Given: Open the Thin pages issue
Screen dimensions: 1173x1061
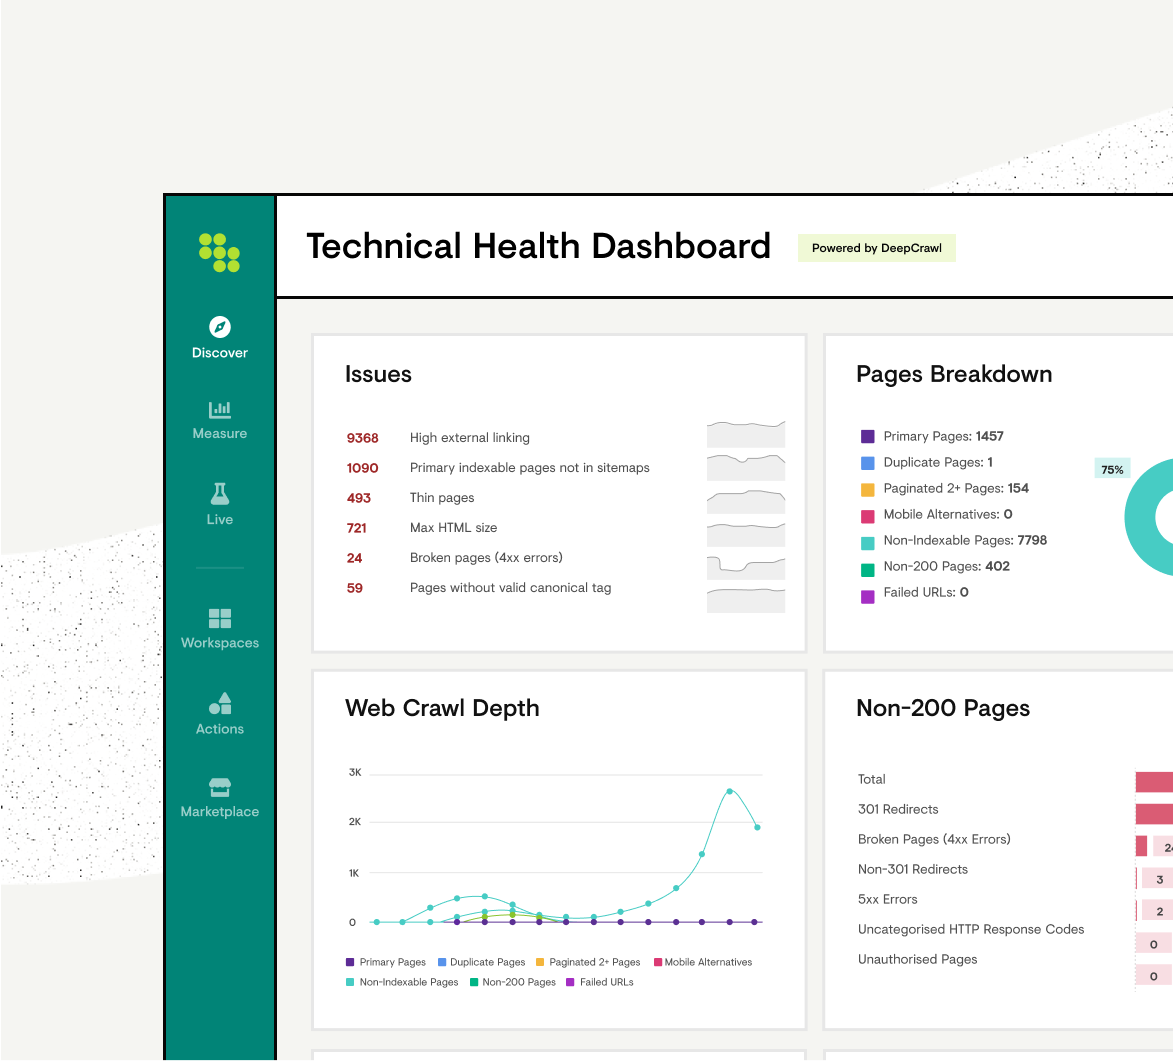Looking at the screenshot, I should point(442,498).
